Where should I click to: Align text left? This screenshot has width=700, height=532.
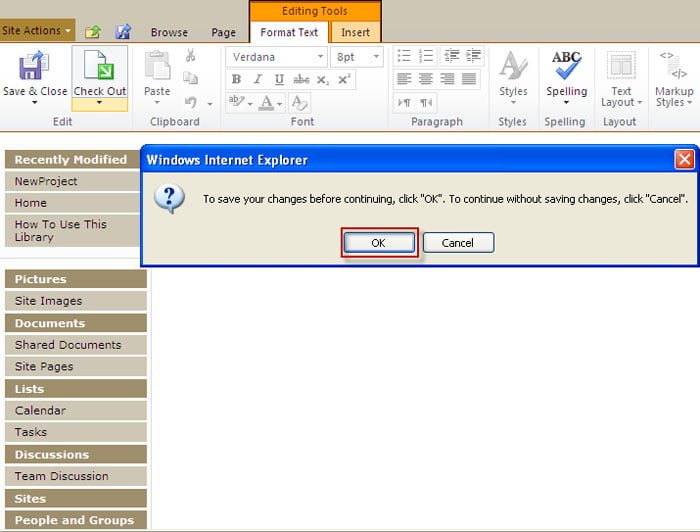[x=404, y=79]
